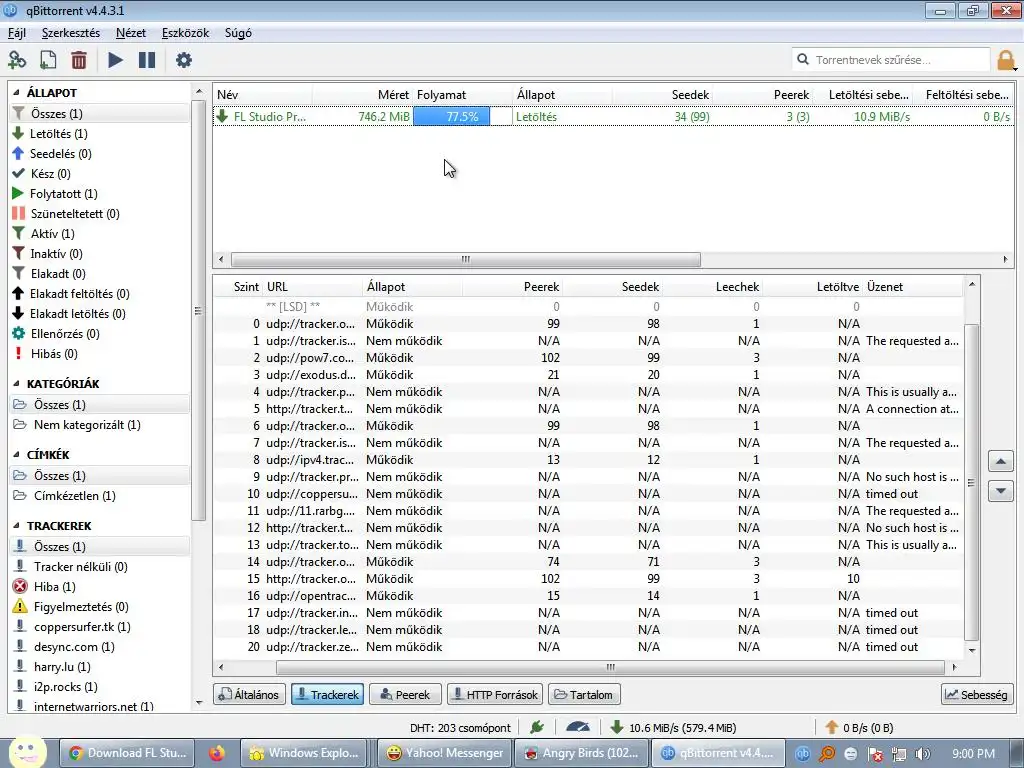This screenshot has height=768, width=1024.
Task: Open options via the gear icon
Action: pyautogui.click(x=184, y=60)
